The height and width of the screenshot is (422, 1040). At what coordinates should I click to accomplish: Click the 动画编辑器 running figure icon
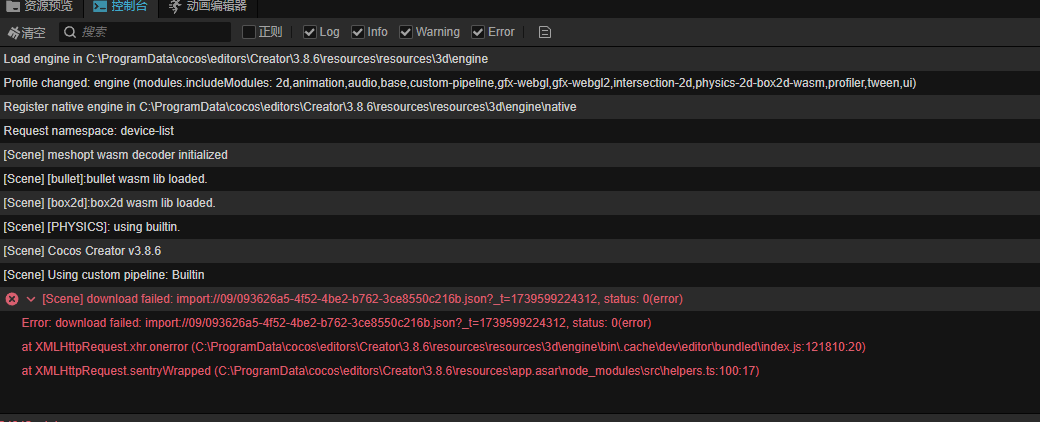pyautogui.click(x=175, y=6)
